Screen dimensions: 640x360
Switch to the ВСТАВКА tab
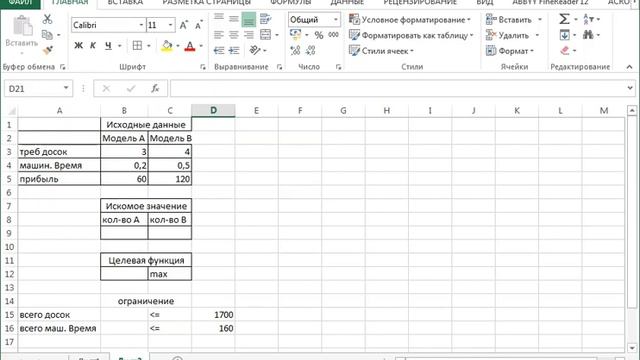pos(125,2)
